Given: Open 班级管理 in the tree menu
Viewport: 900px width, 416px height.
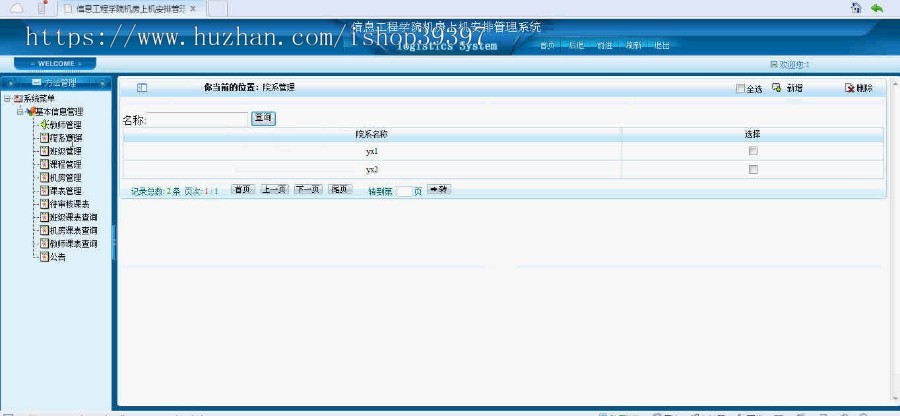Looking at the screenshot, I should (x=65, y=151).
